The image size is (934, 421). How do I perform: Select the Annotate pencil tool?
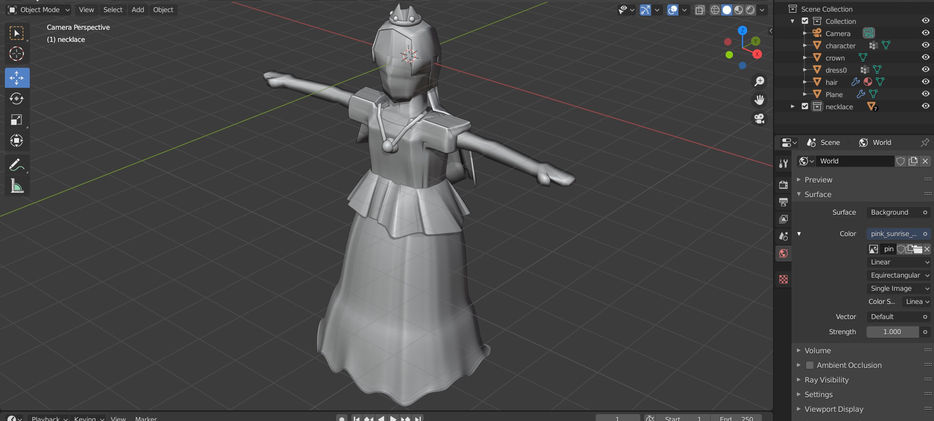coord(17,165)
